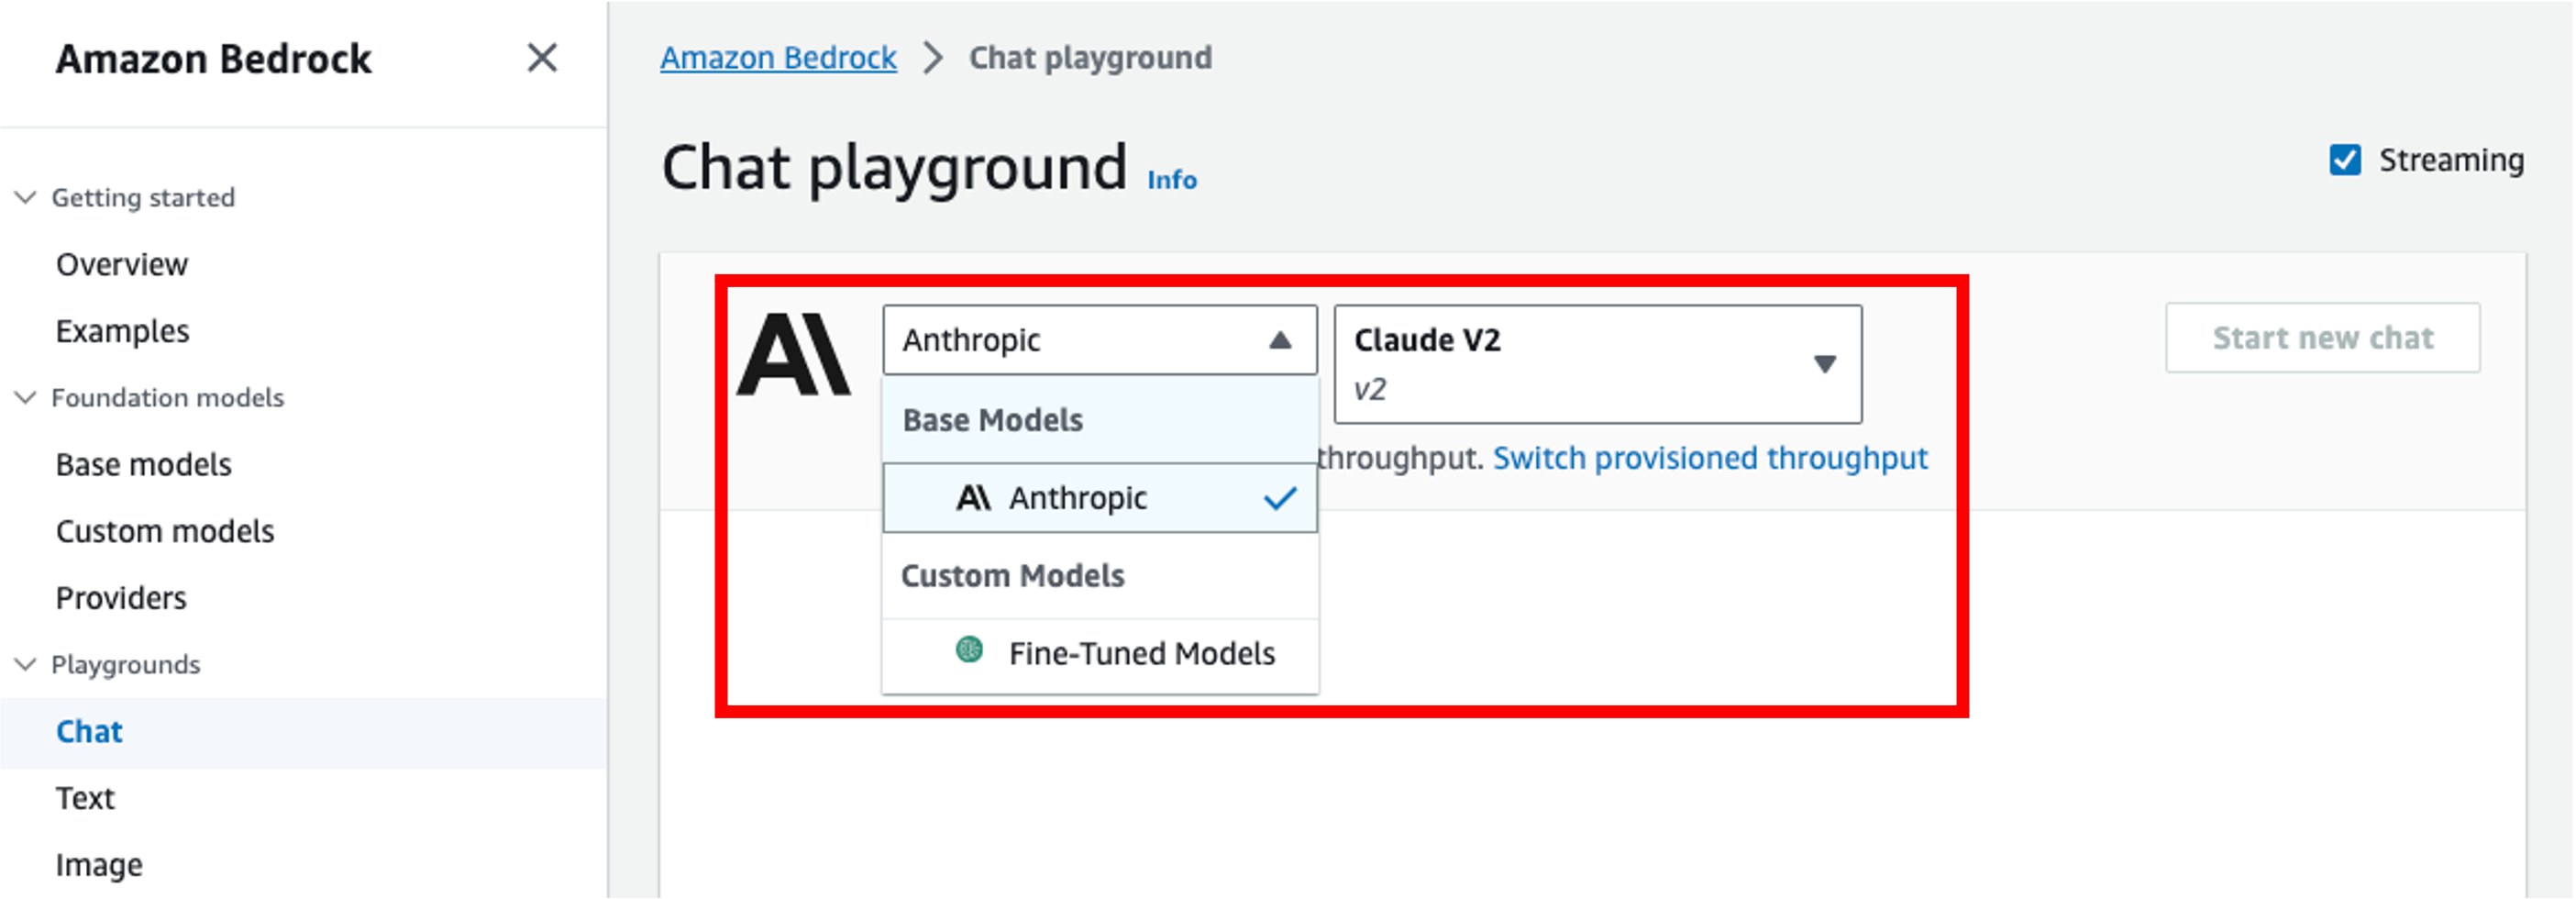Click the small Anthropic logo in dropdown list
2576x899 pixels.
tap(973, 497)
